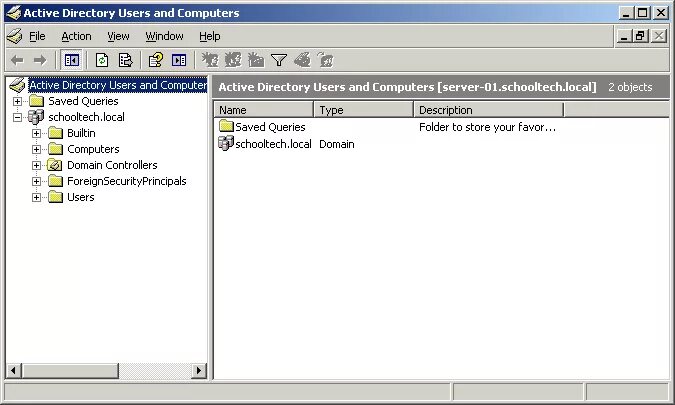The height and width of the screenshot is (405, 675).
Task: Click the Create New Group icon
Action: [233, 60]
